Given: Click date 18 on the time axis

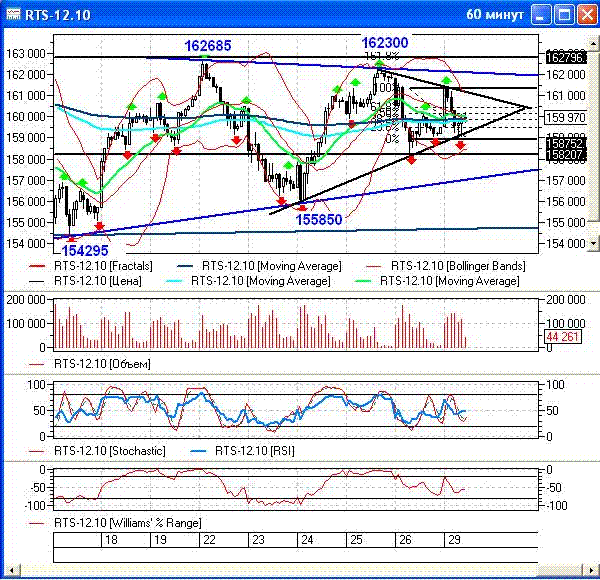Looking at the screenshot, I should (x=111, y=540).
